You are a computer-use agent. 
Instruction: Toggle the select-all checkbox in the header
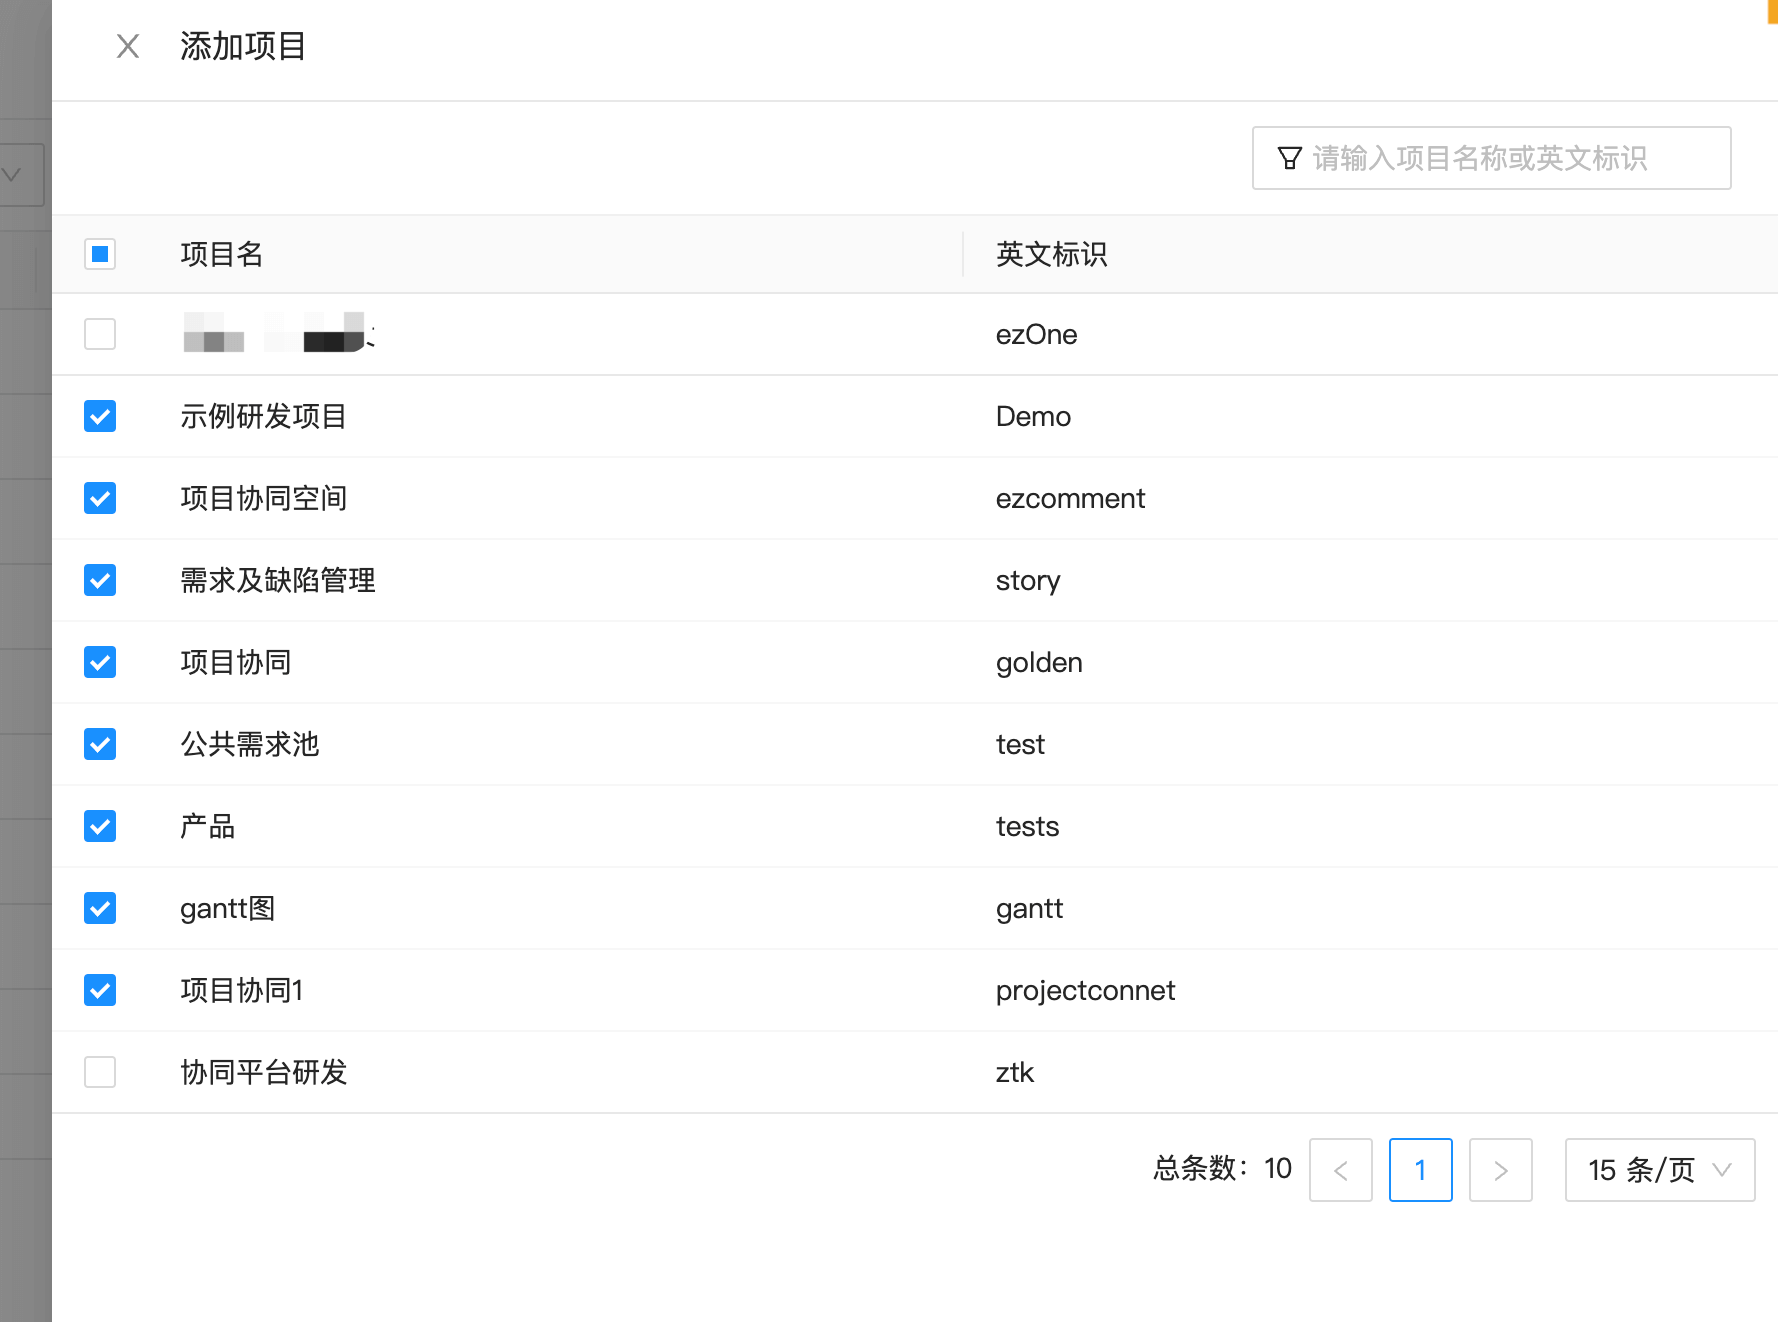pyautogui.click(x=100, y=254)
